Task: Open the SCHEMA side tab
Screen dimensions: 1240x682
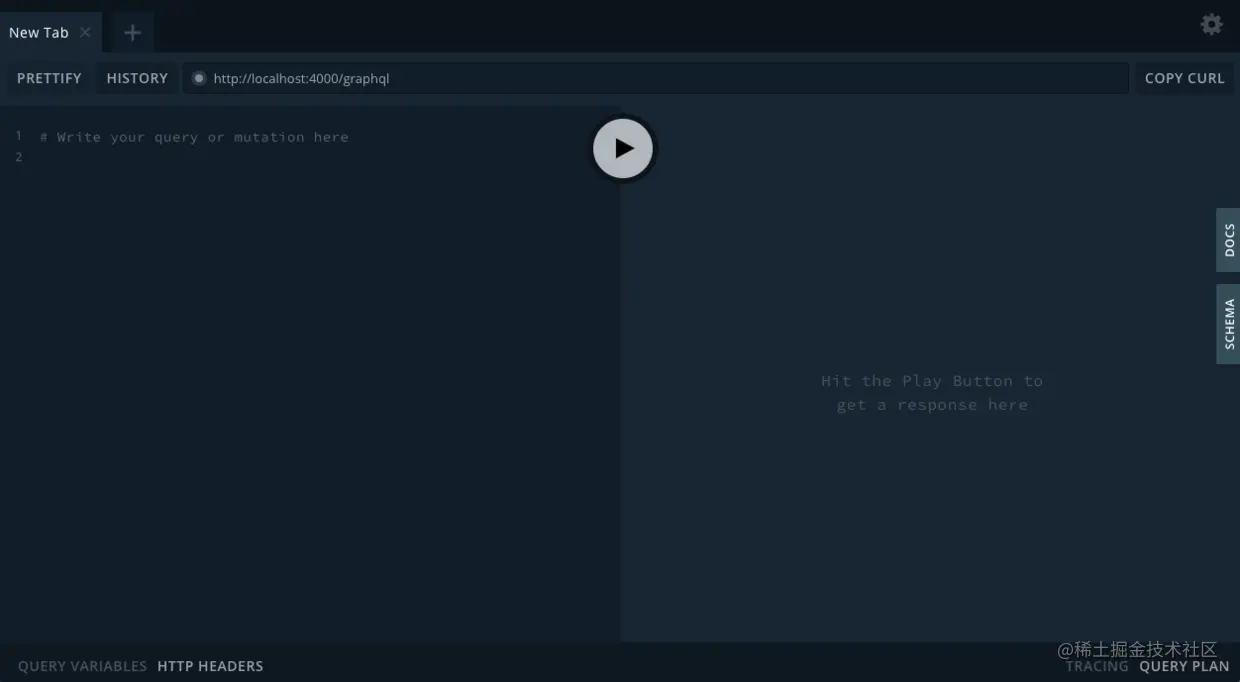Action: pos(1228,324)
